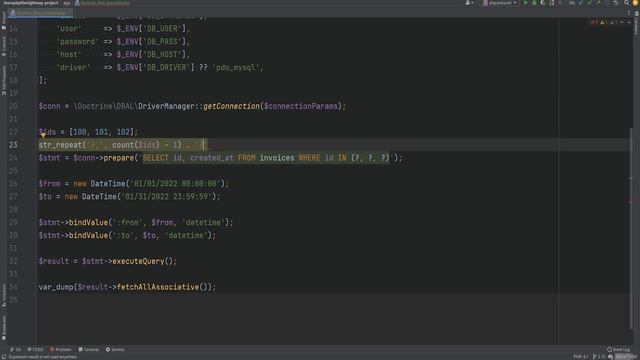Select the open PHP editor file tab
The width and height of the screenshot is (640, 360).
click(x=40, y=13)
